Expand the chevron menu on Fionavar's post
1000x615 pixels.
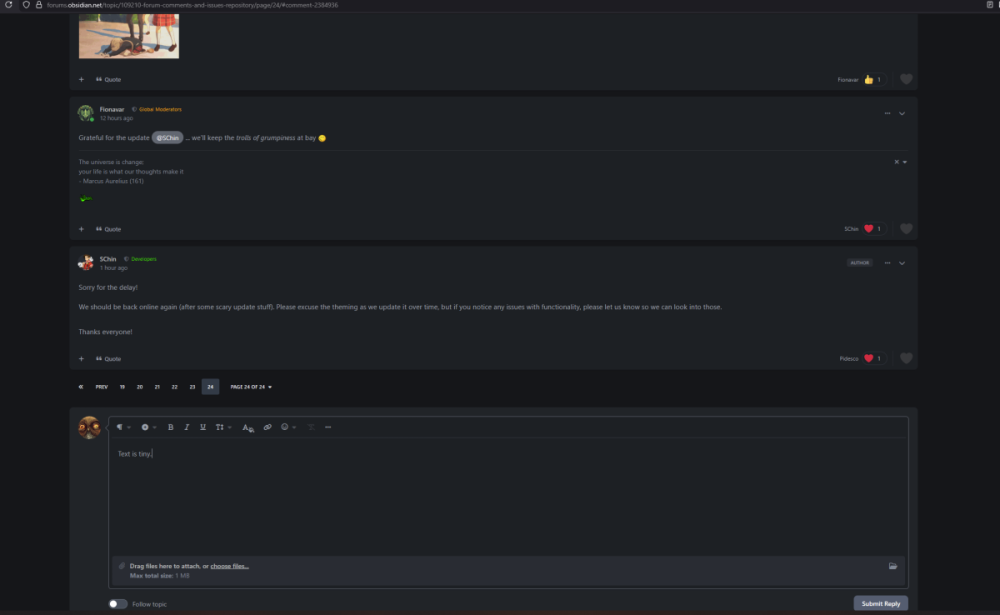point(902,113)
